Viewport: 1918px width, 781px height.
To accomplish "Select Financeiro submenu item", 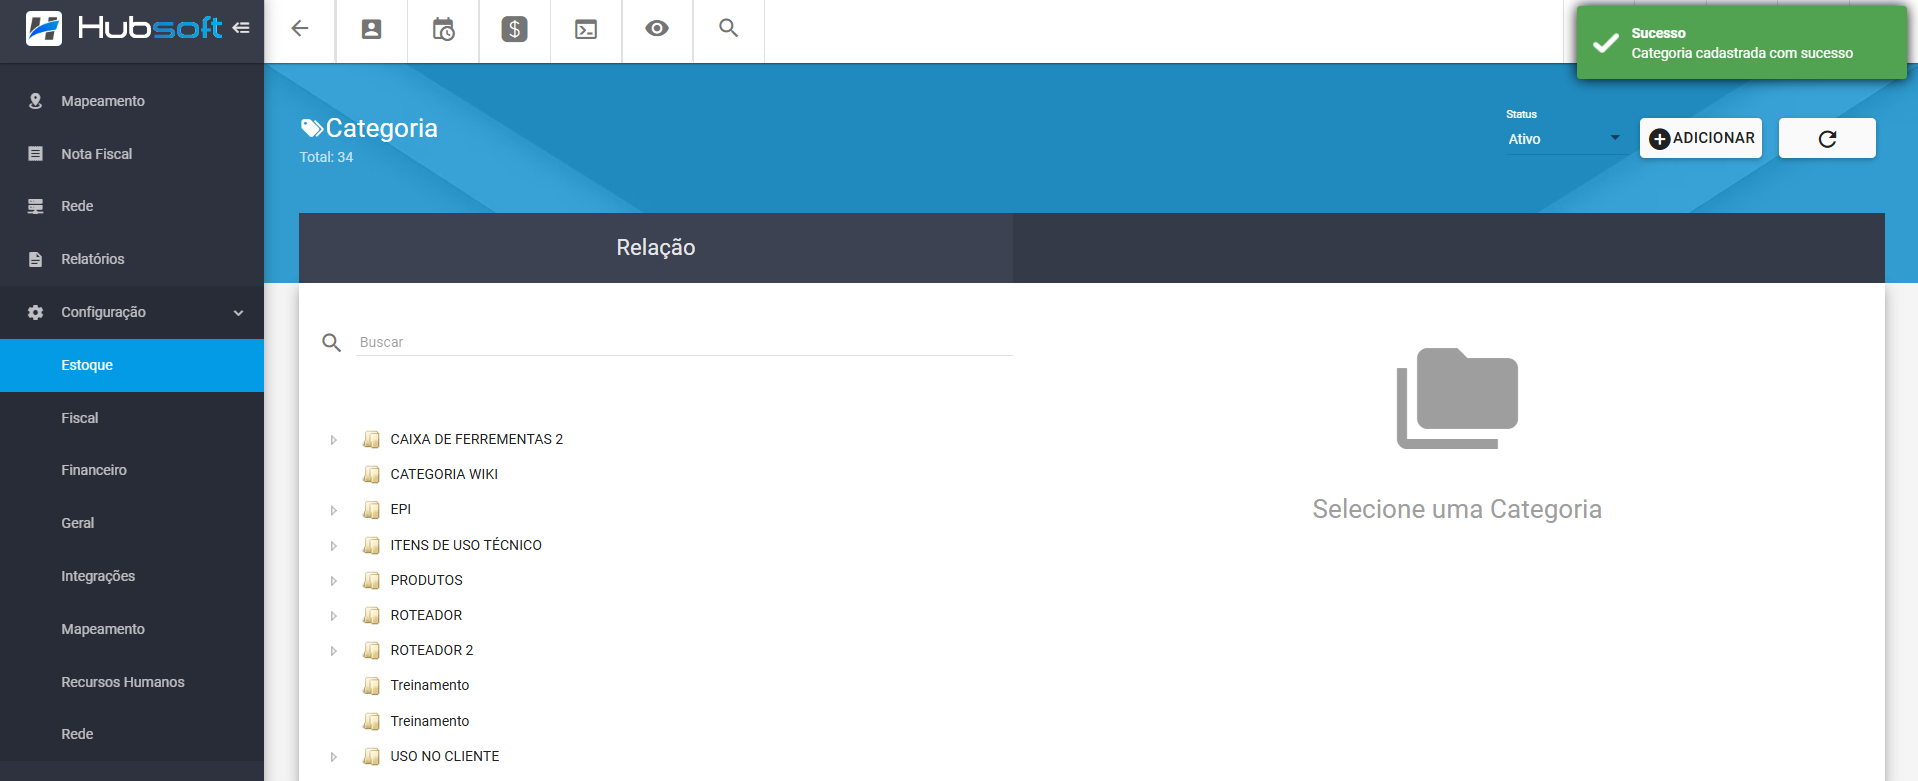I will [x=132, y=470].
